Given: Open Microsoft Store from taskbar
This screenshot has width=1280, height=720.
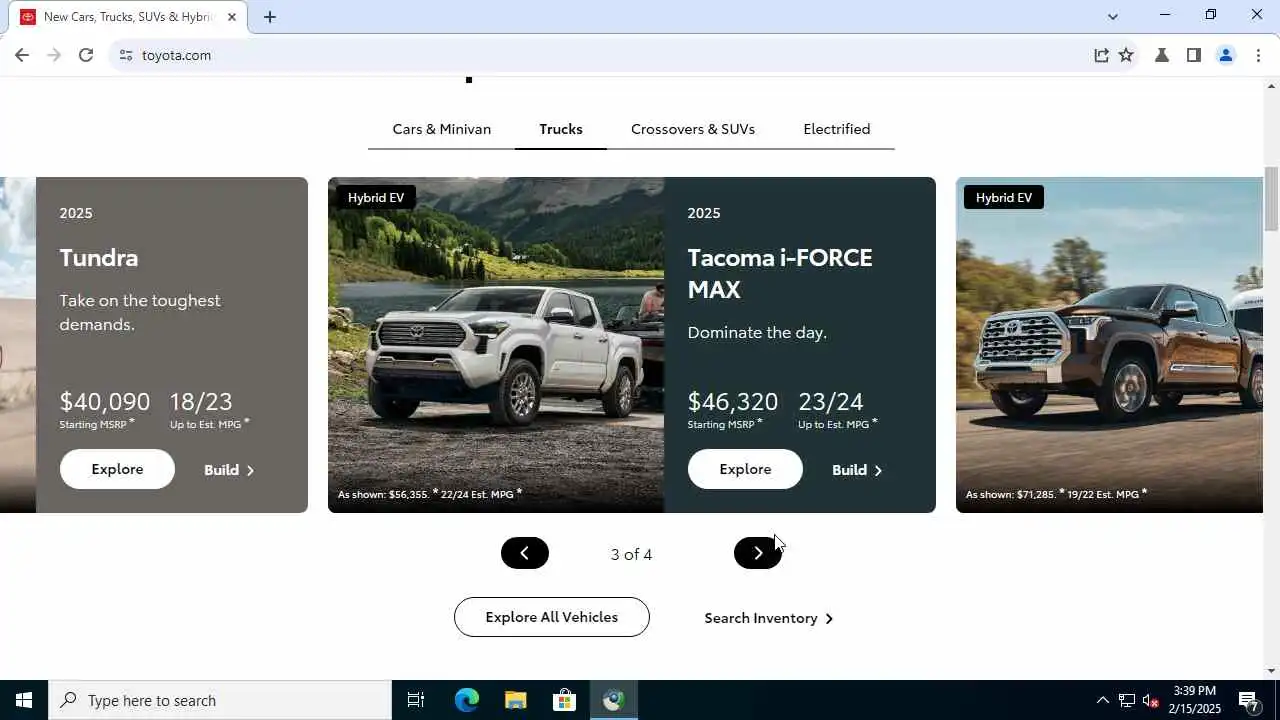Looking at the screenshot, I should [564, 700].
